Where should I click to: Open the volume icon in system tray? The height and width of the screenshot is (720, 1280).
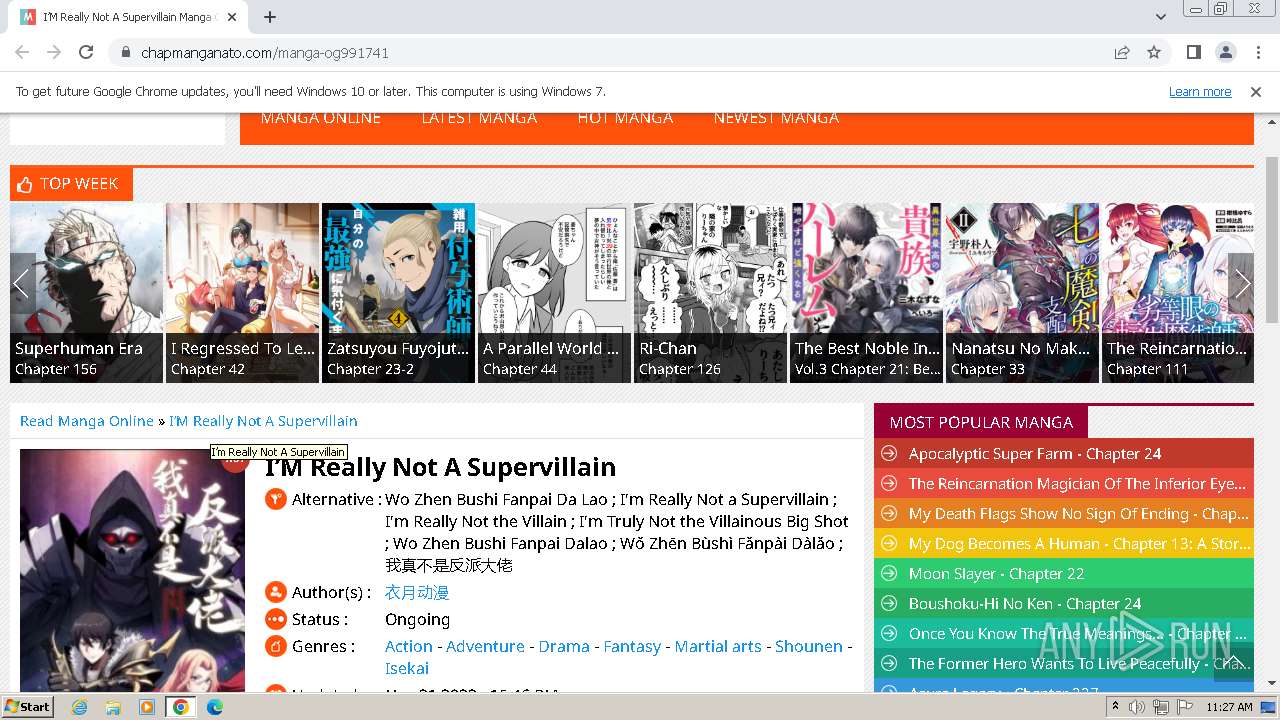point(1137,707)
